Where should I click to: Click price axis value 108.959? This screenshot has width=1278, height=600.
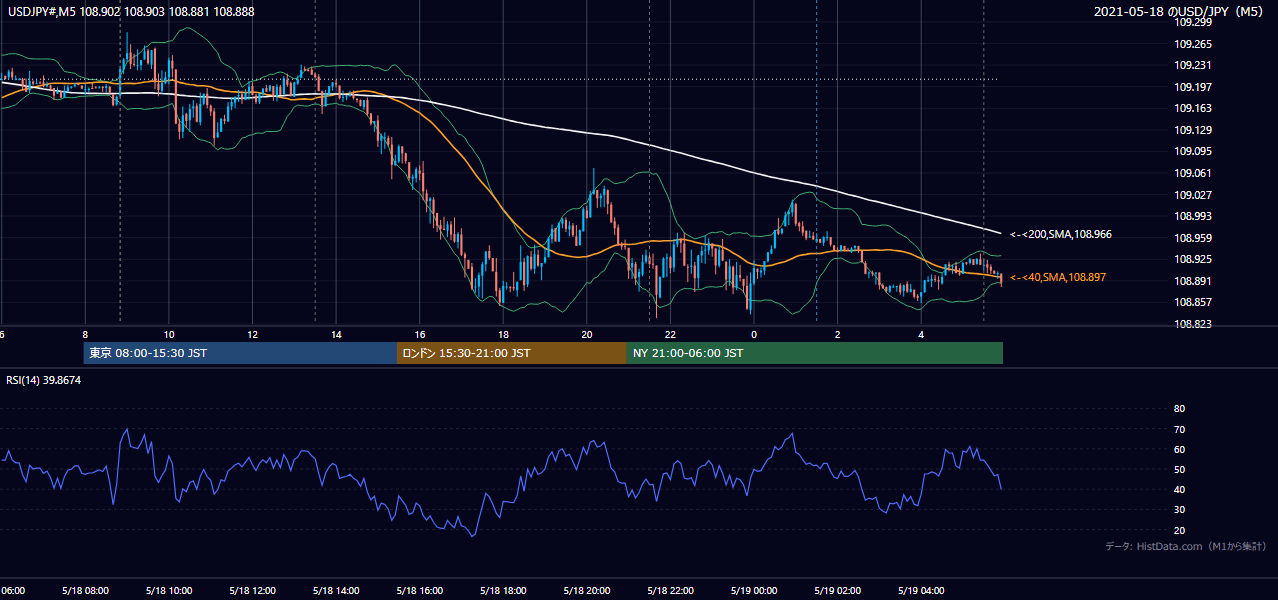1192,238
